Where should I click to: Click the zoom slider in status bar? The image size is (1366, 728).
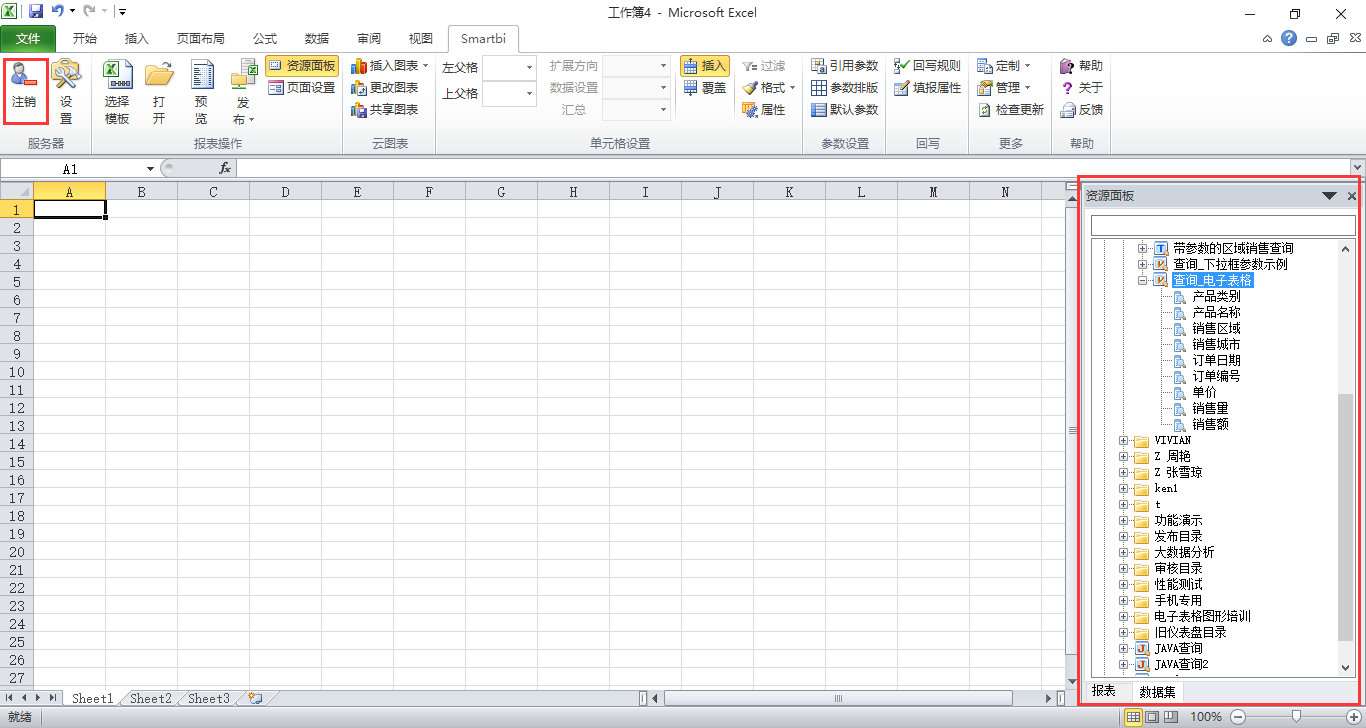pyautogui.click(x=1296, y=716)
